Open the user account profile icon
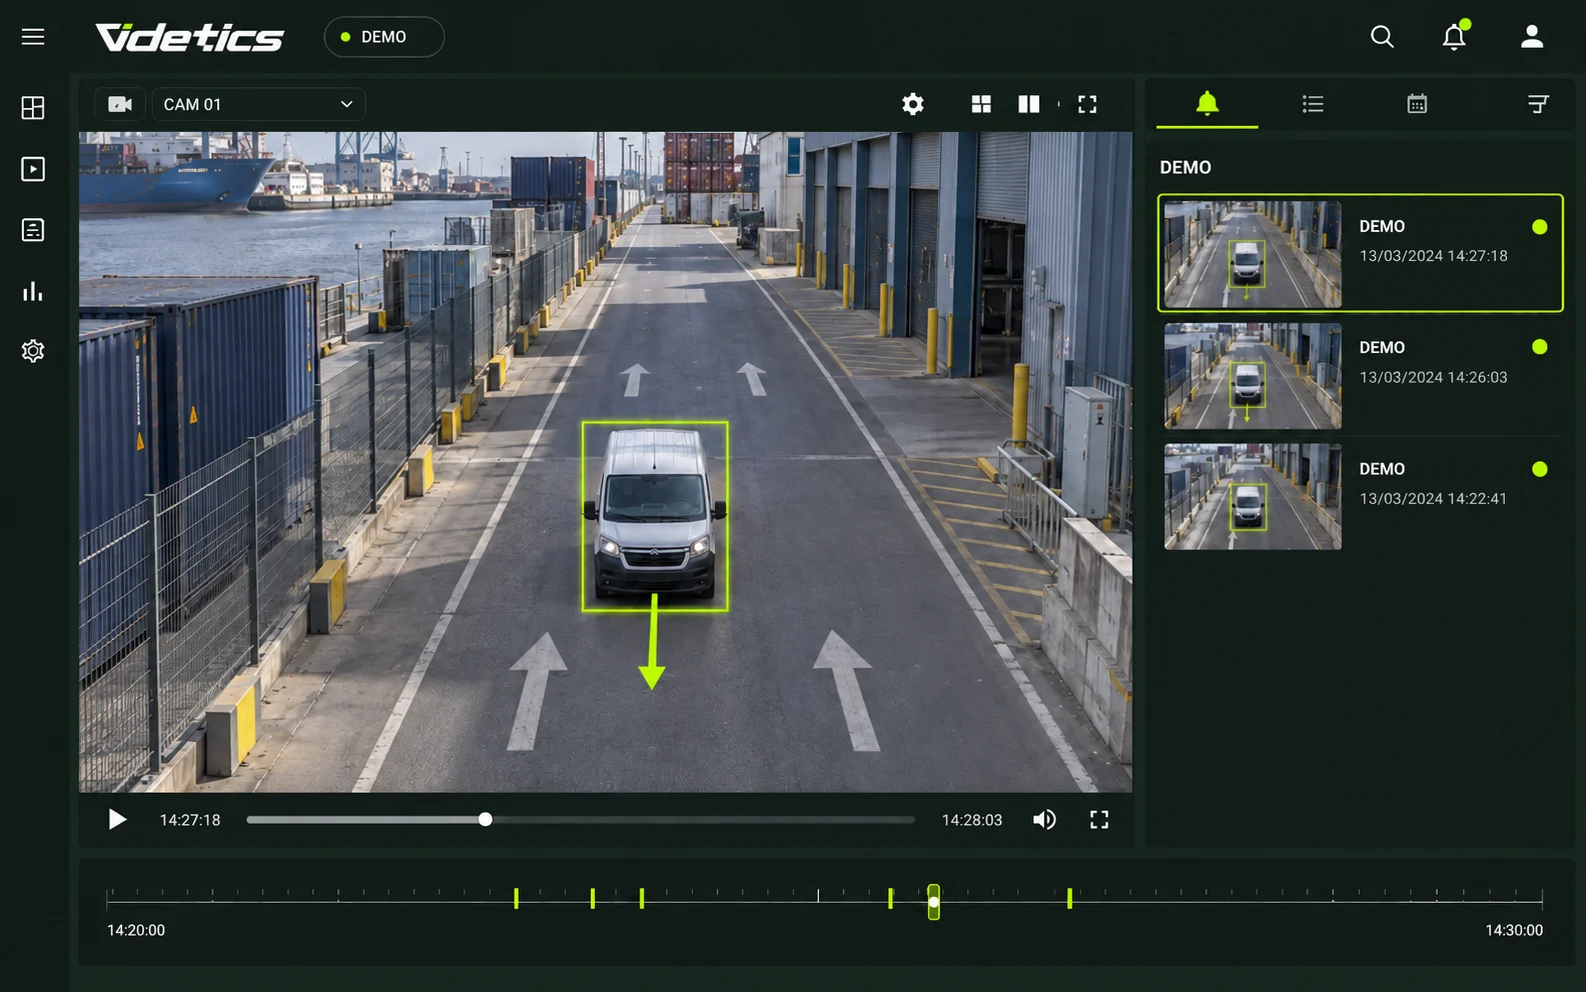The width and height of the screenshot is (1586, 992). click(1532, 37)
